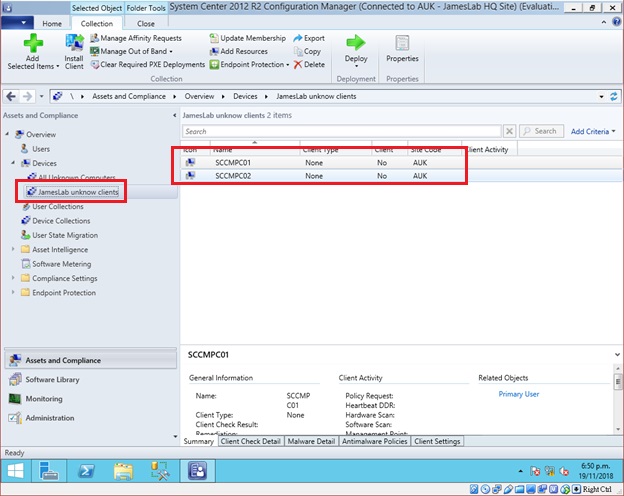
Task: Sort by the Client Activity column header
Action: 489,150
